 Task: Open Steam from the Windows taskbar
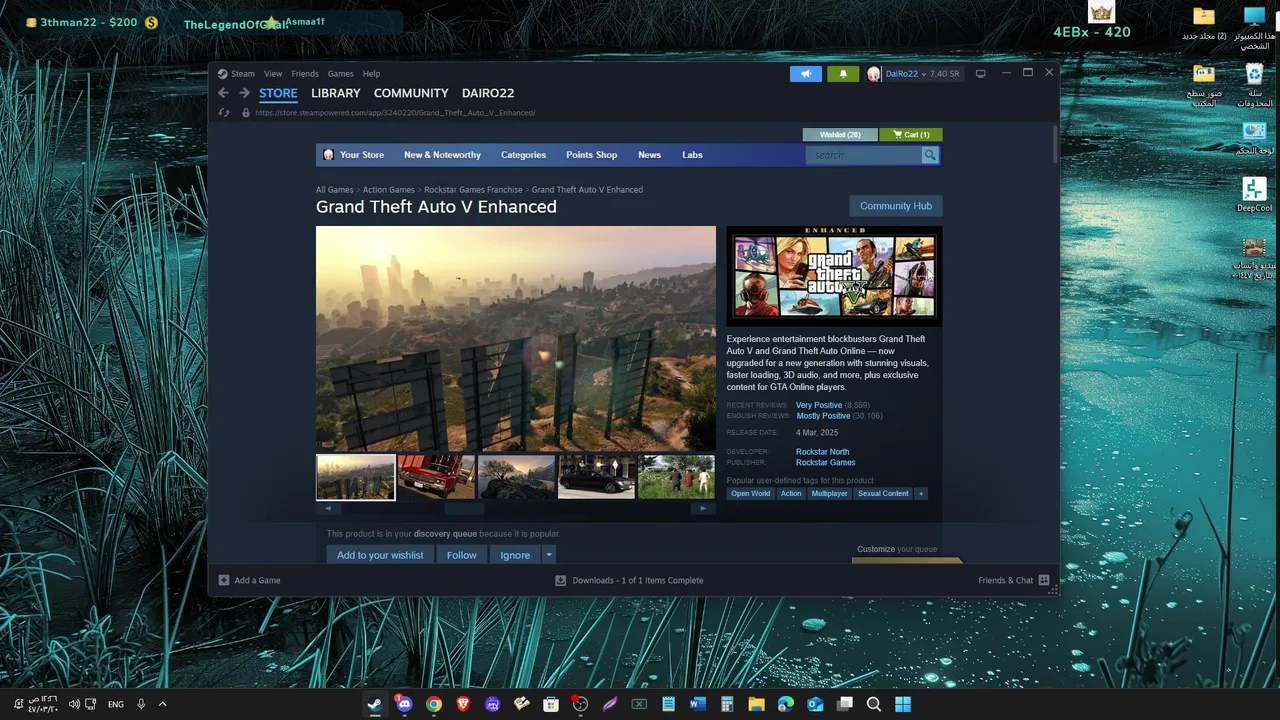pyautogui.click(x=374, y=704)
